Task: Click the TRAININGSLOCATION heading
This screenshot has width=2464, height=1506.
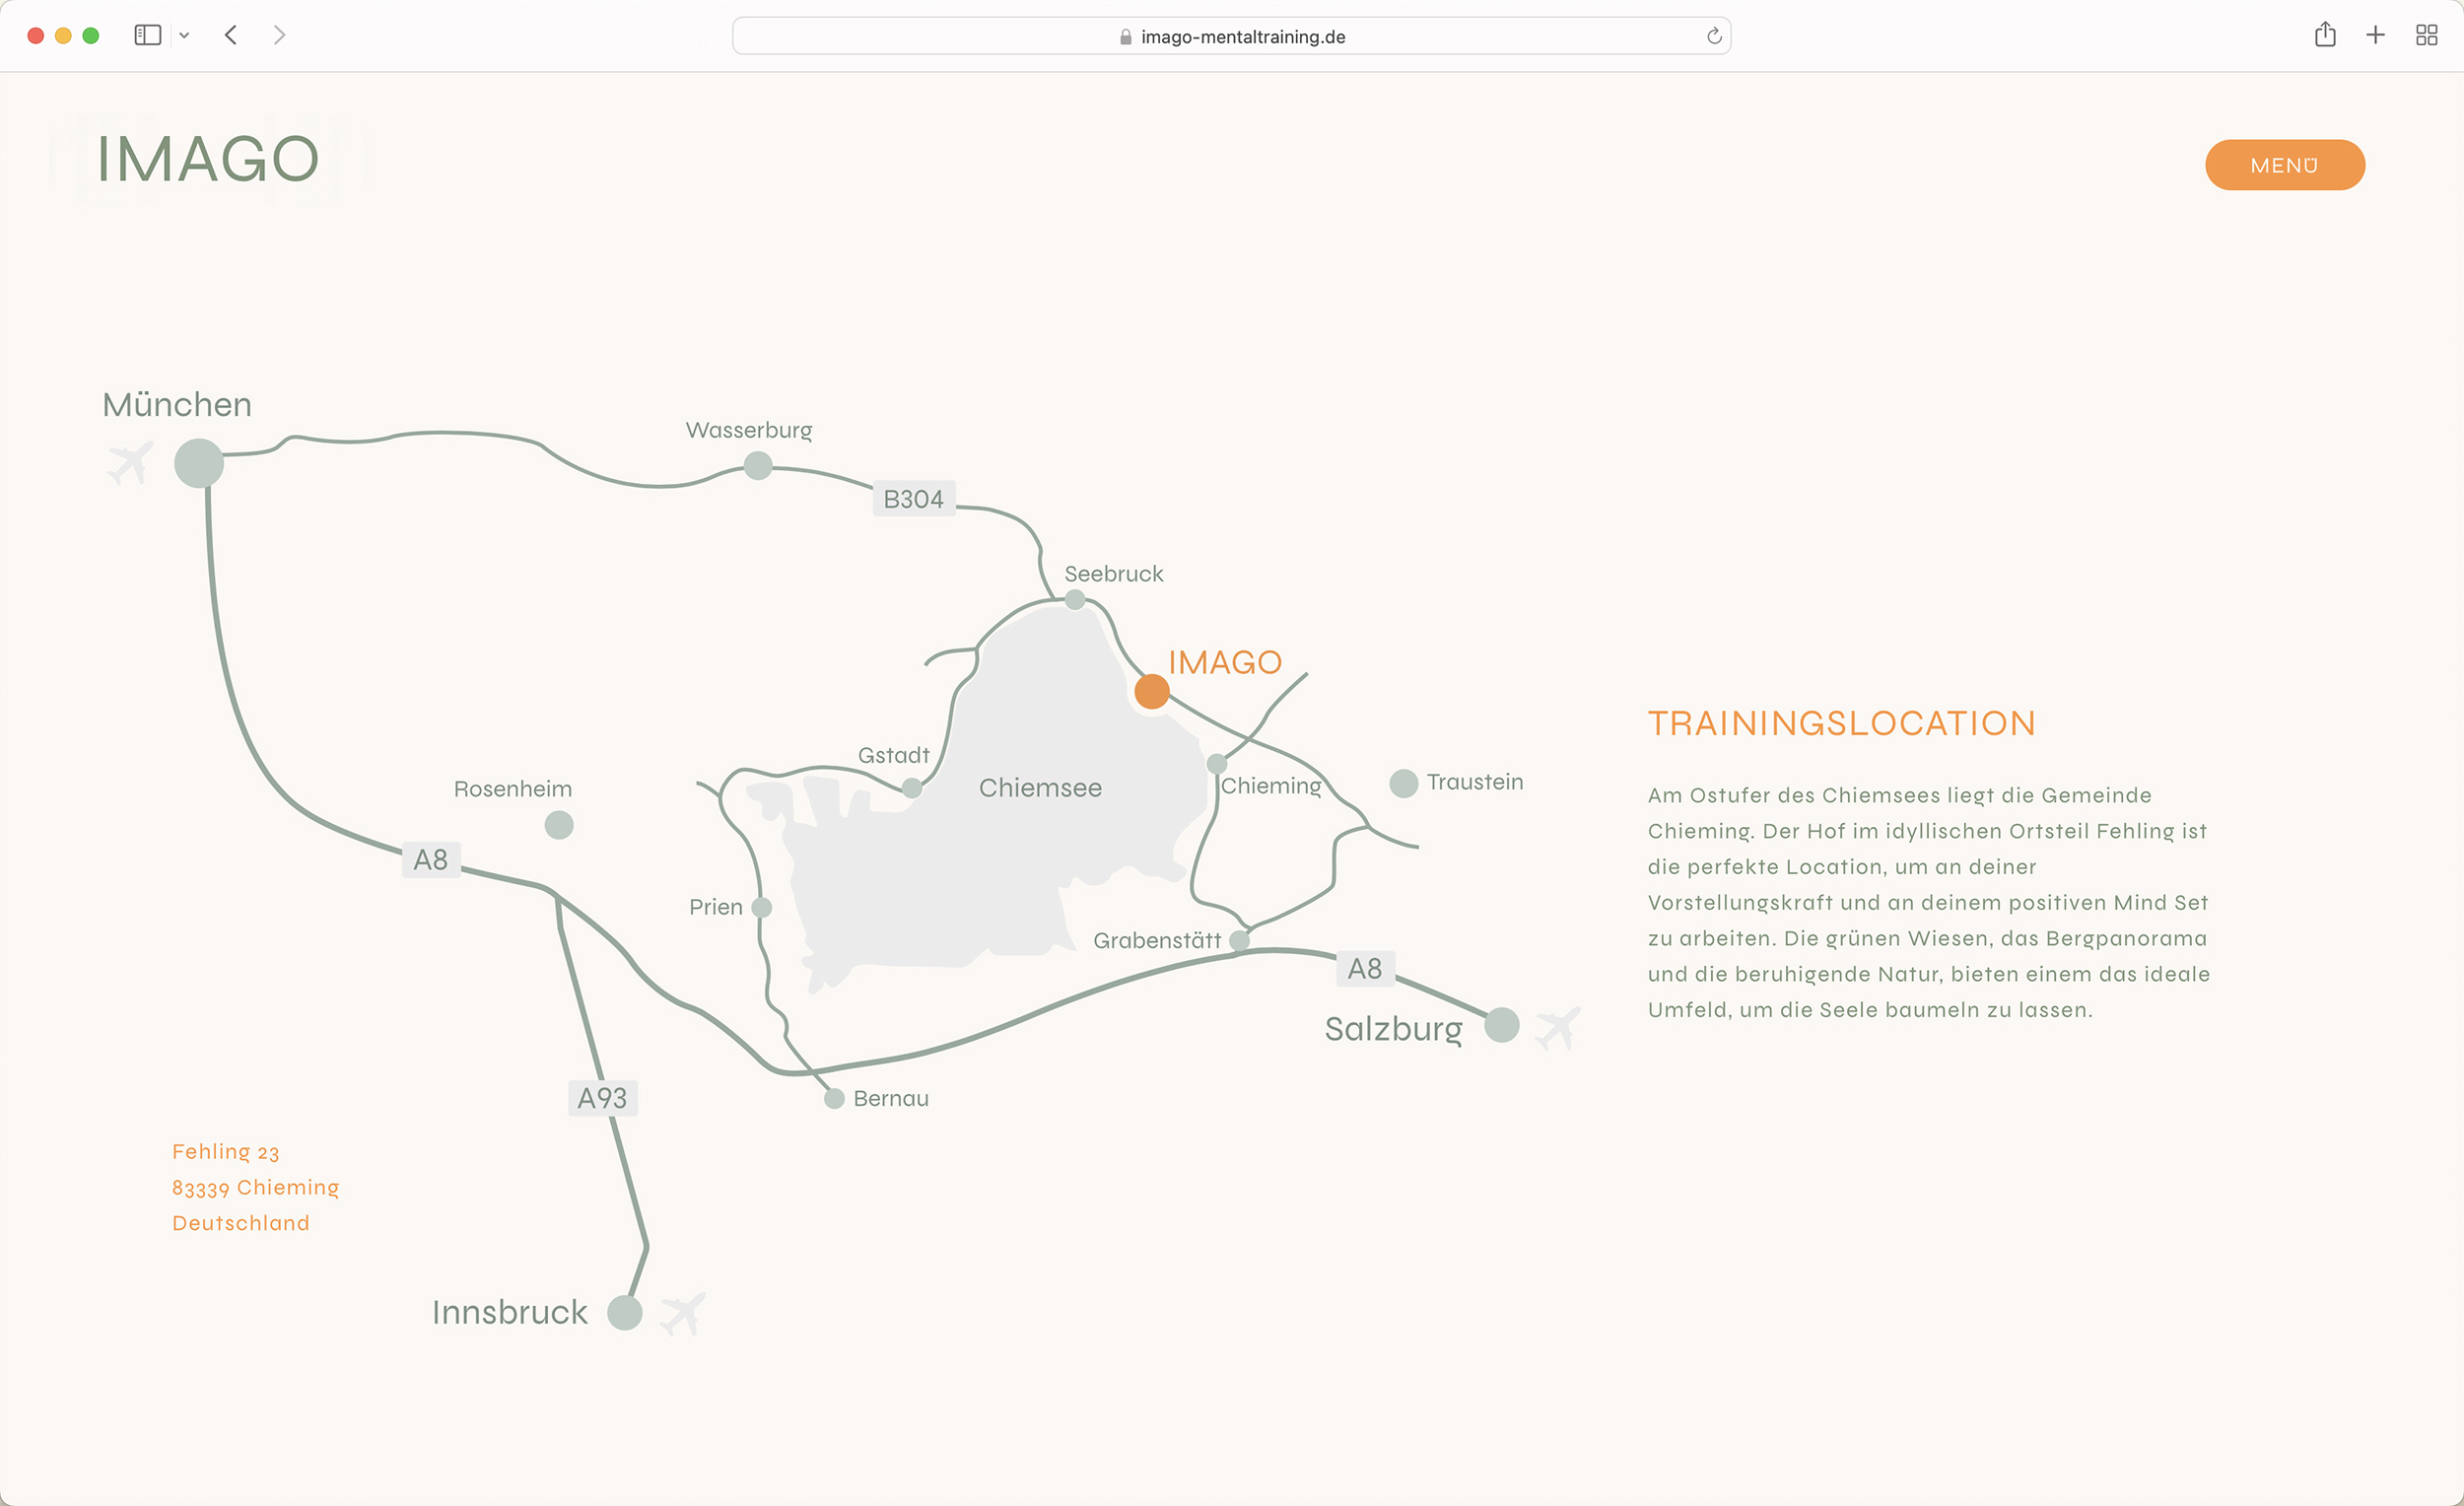Action: [1841, 723]
